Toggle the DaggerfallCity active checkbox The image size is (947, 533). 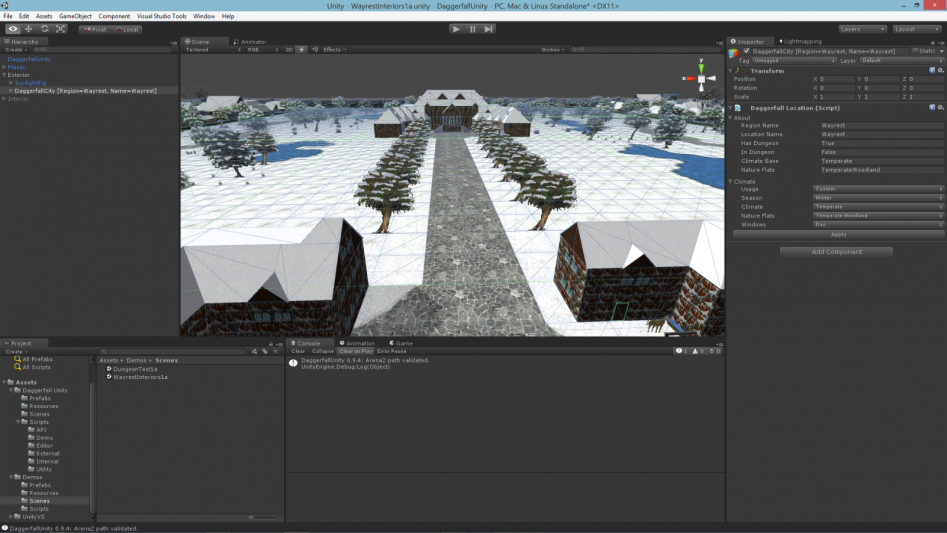[x=746, y=51]
